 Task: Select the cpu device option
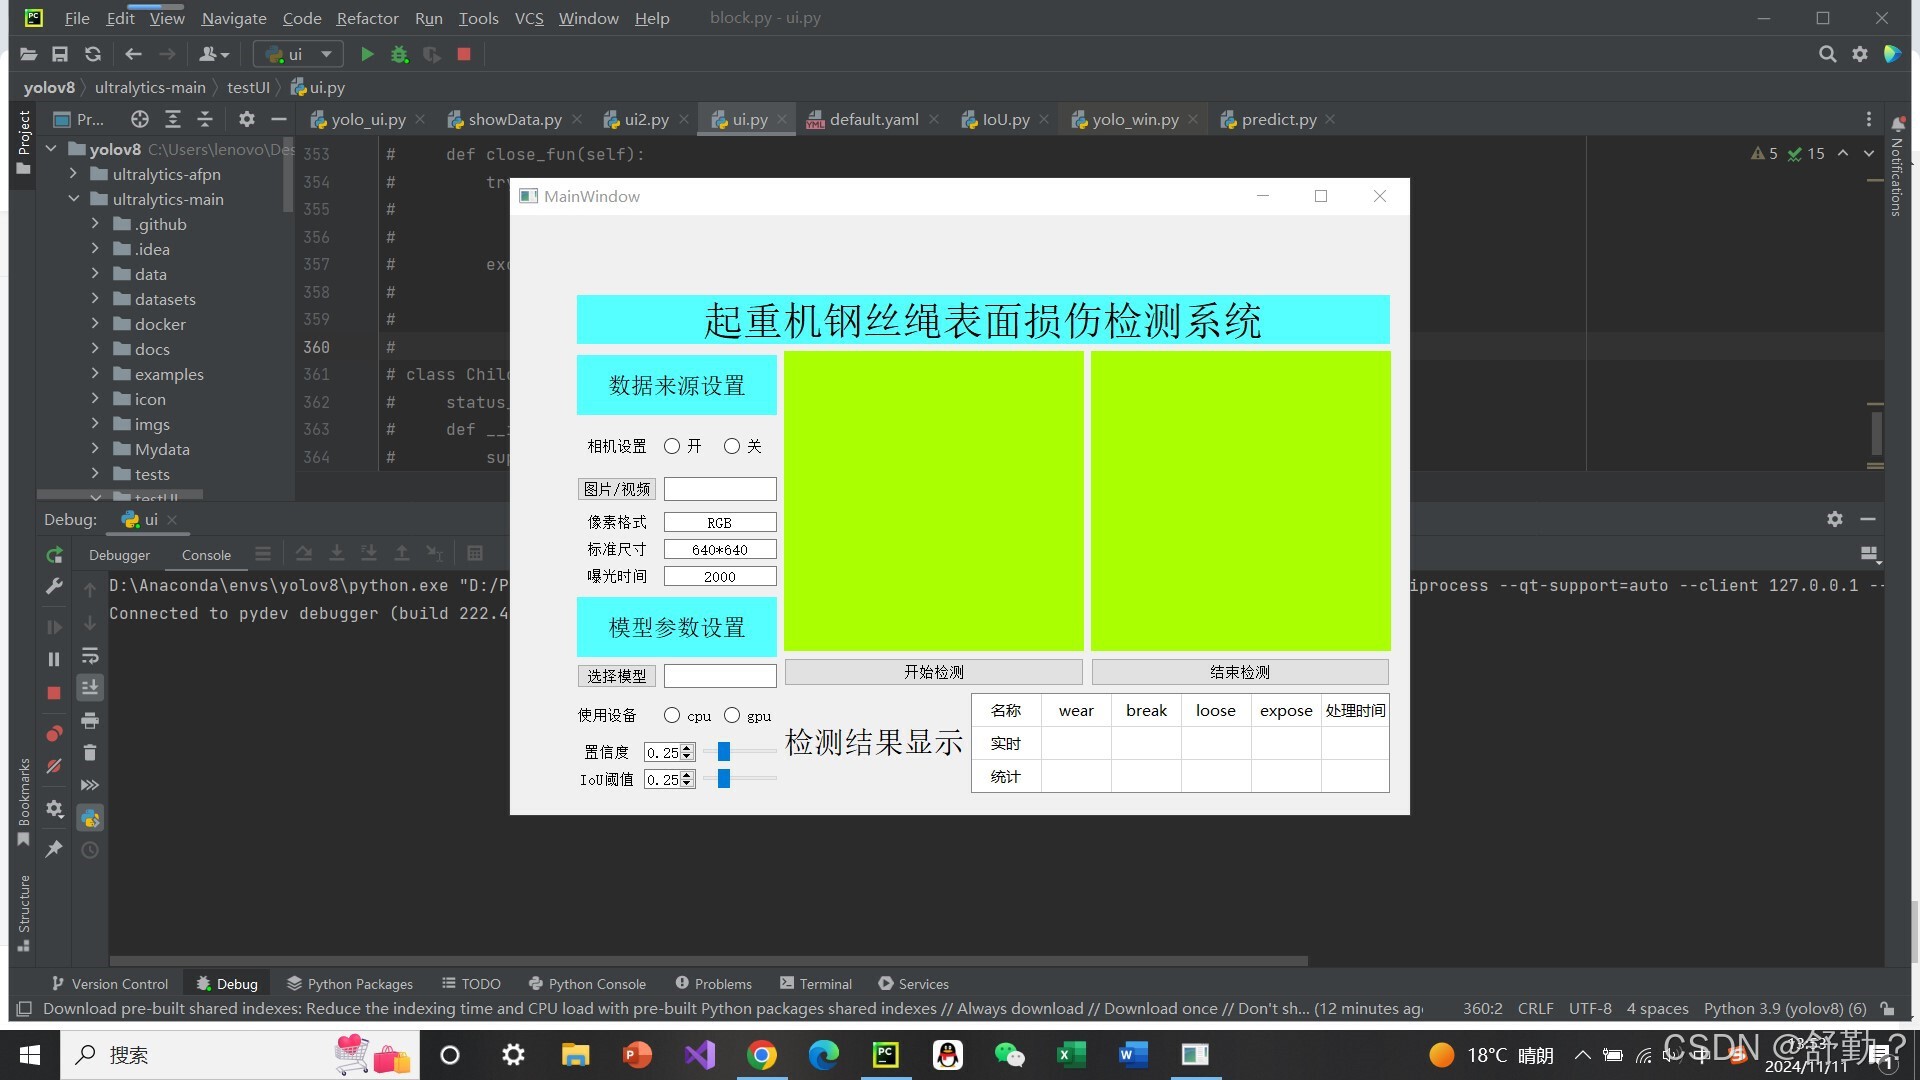click(x=671, y=715)
